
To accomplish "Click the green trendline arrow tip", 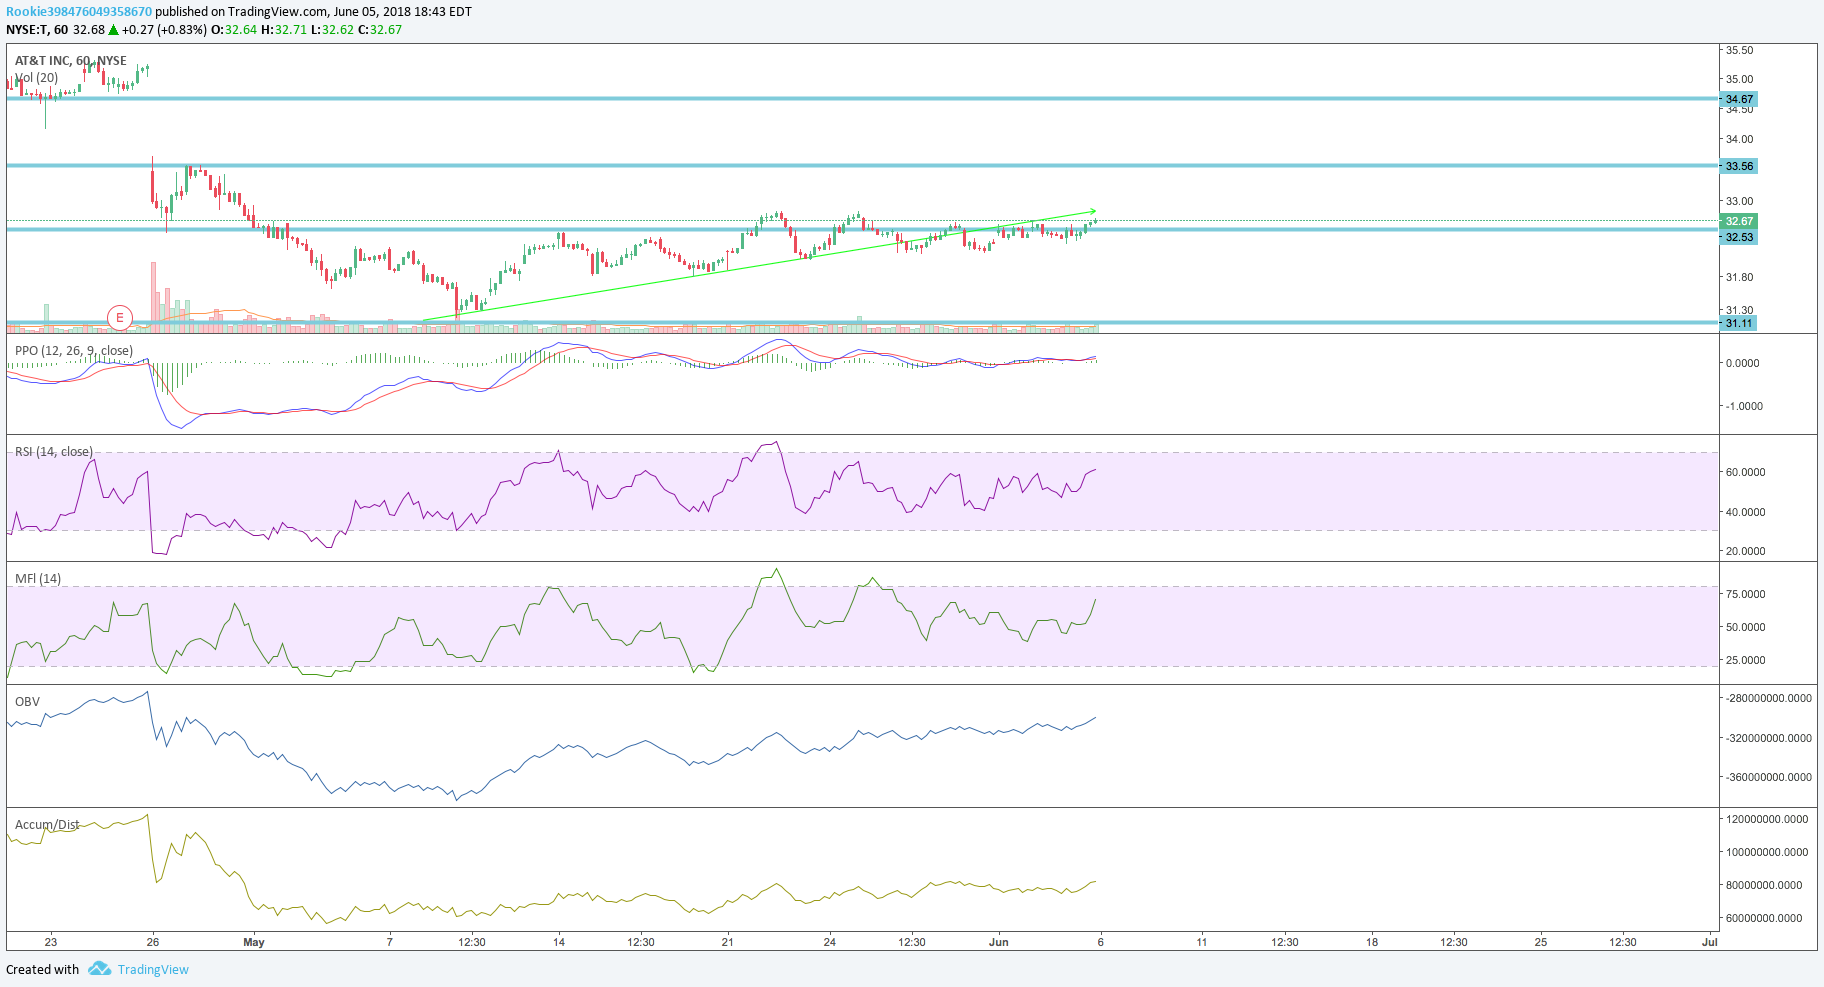I will click(x=1094, y=211).
